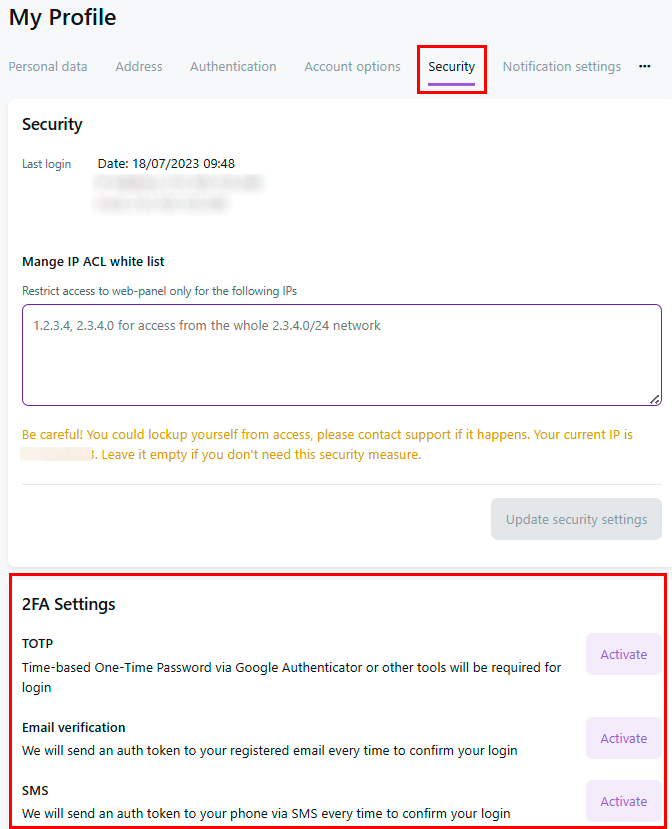Click the Security tab
Viewport: 672px width, 829px height.
[x=451, y=67]
